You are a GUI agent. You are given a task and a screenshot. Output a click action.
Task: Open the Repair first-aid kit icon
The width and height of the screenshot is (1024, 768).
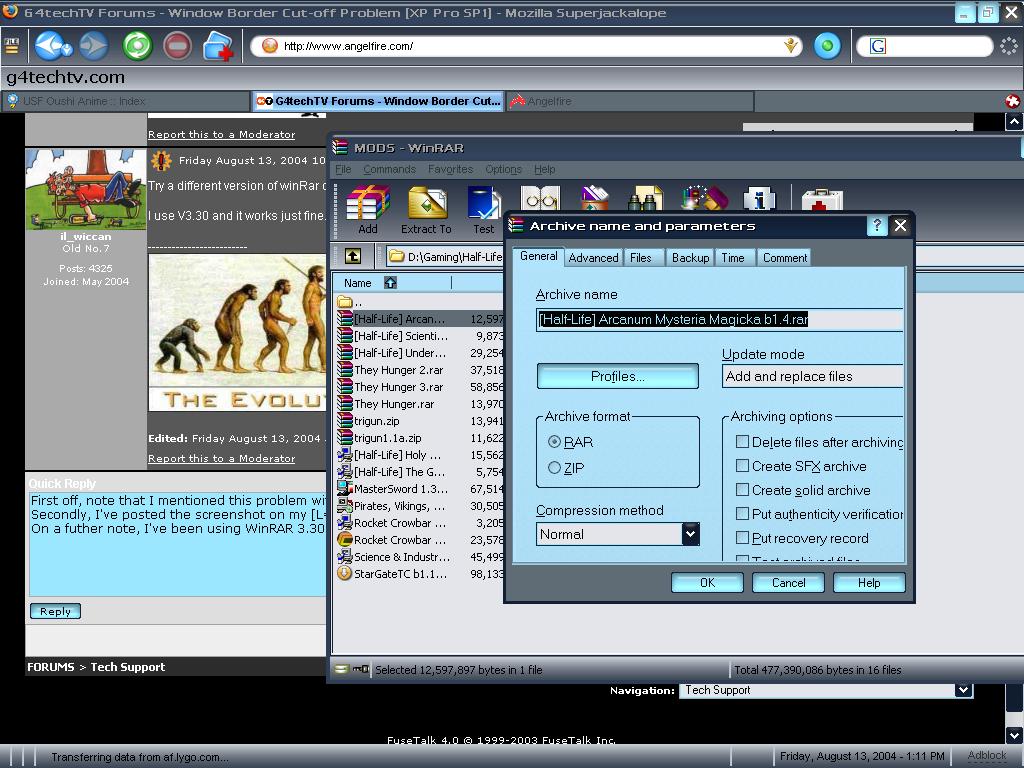click(x=821, y=200)
